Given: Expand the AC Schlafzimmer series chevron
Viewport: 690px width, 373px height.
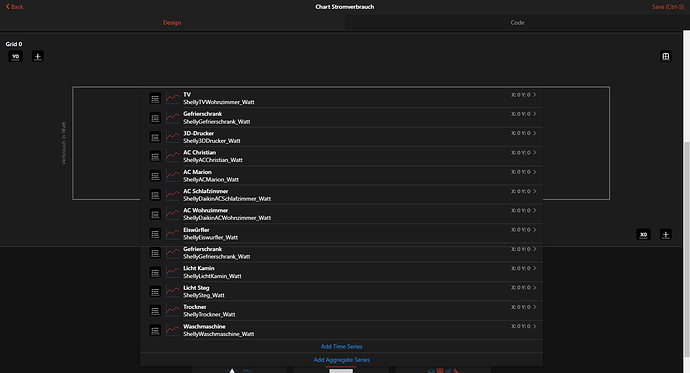Looking at the screenshot, I should click(x=535, y=191).
